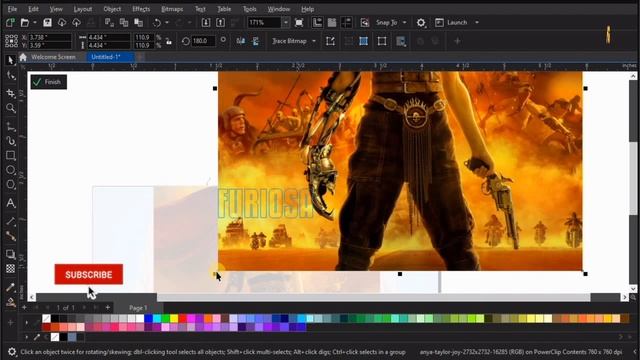Activate the Zoom tool in the toolbox
640x360 pixels.
(x=11, y=108)
